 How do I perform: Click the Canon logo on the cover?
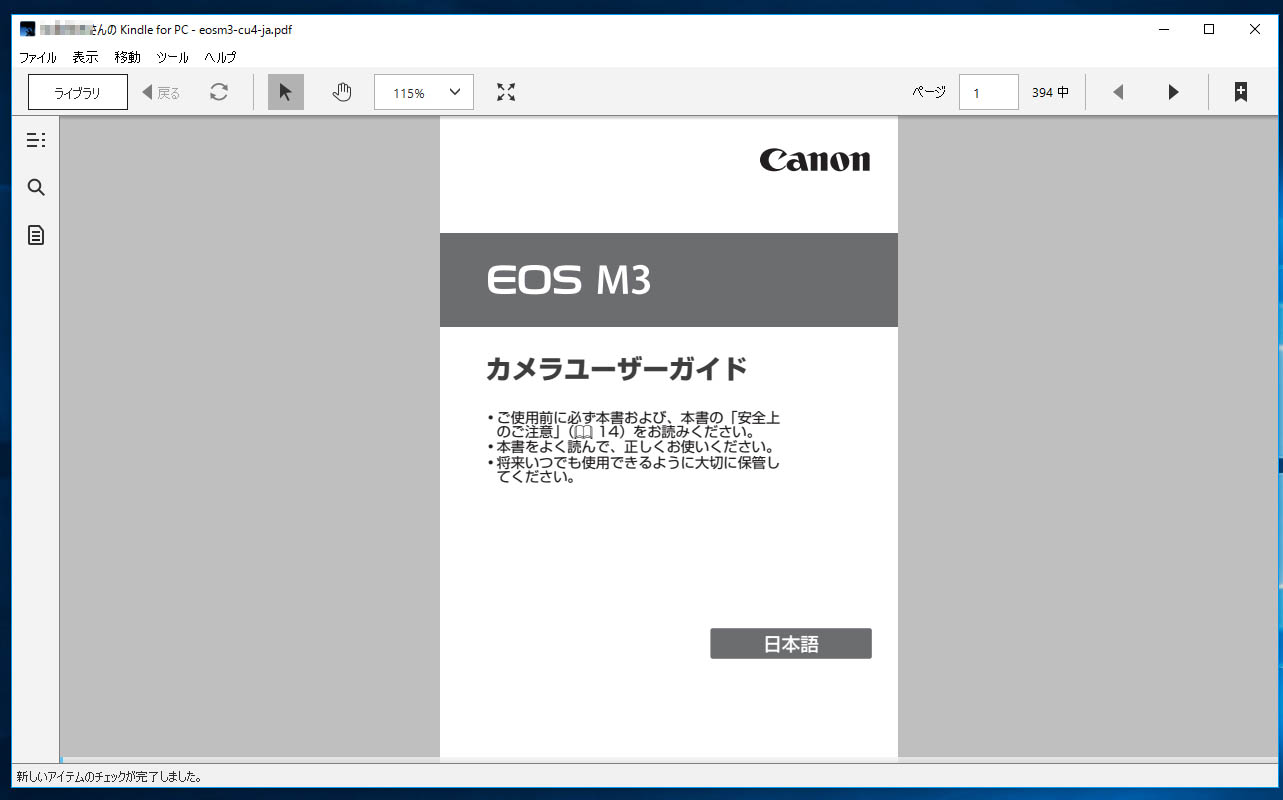[x=815, y=160]
